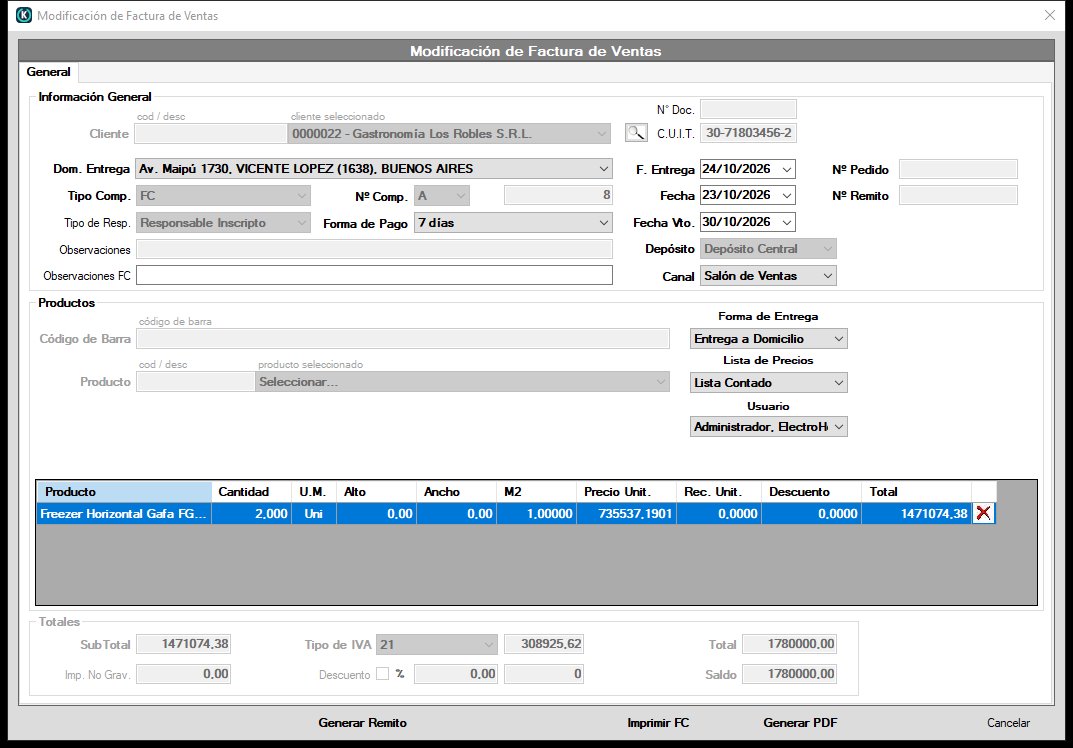Click the C.U.I.T. field with 30-71803456-2
The width and height of the screenshot is (1073, 748).
tap(748, 133)
